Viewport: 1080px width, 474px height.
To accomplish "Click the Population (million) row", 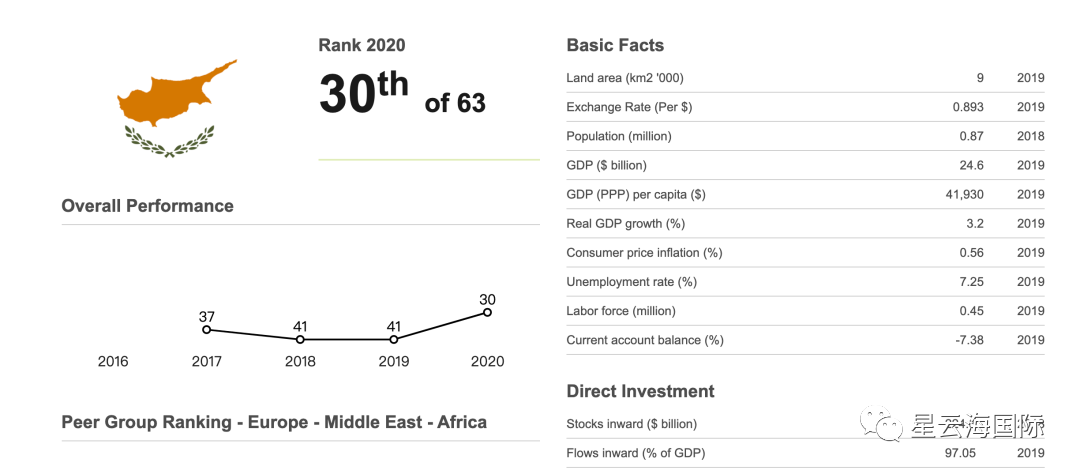I will (619, 136).
